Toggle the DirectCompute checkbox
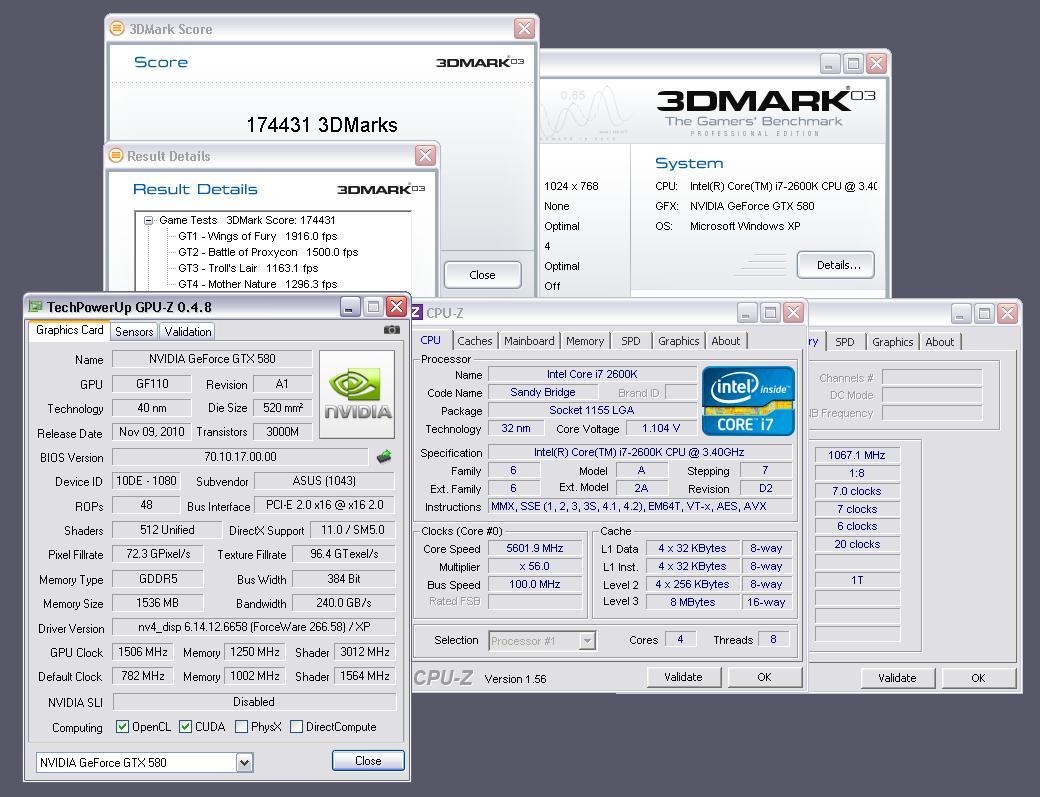The height and width of the screenshot is (797, 1040). 296,727
